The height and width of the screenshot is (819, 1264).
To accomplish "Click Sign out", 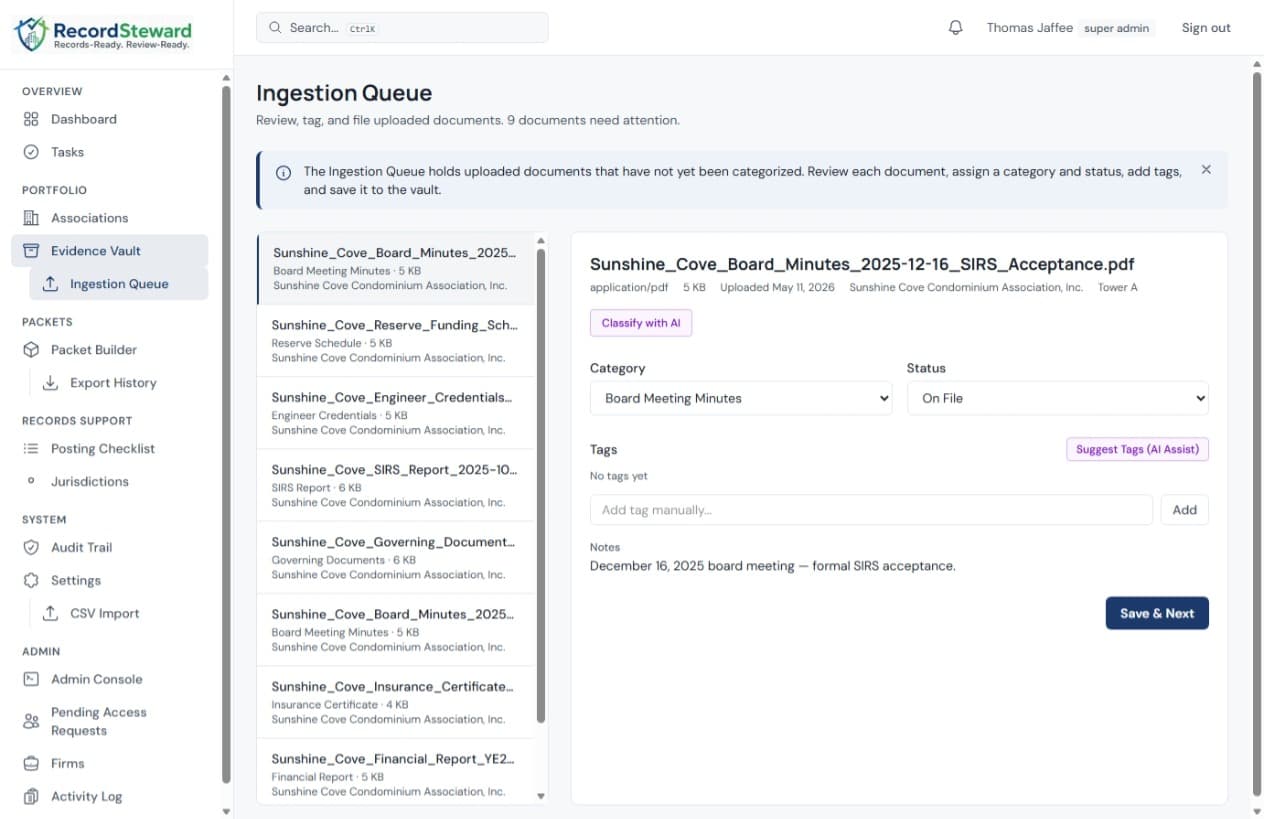I will [1206, 28].
